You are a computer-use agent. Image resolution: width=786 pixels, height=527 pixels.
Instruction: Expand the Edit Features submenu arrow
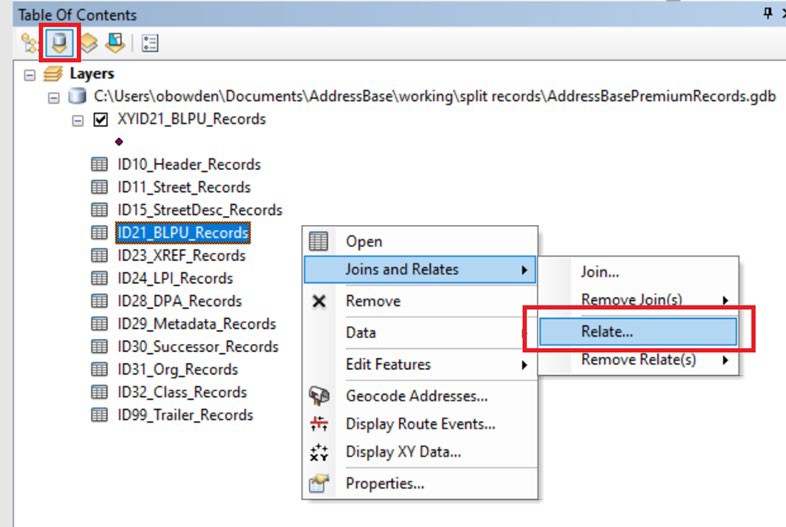click(x=524, y=365)
